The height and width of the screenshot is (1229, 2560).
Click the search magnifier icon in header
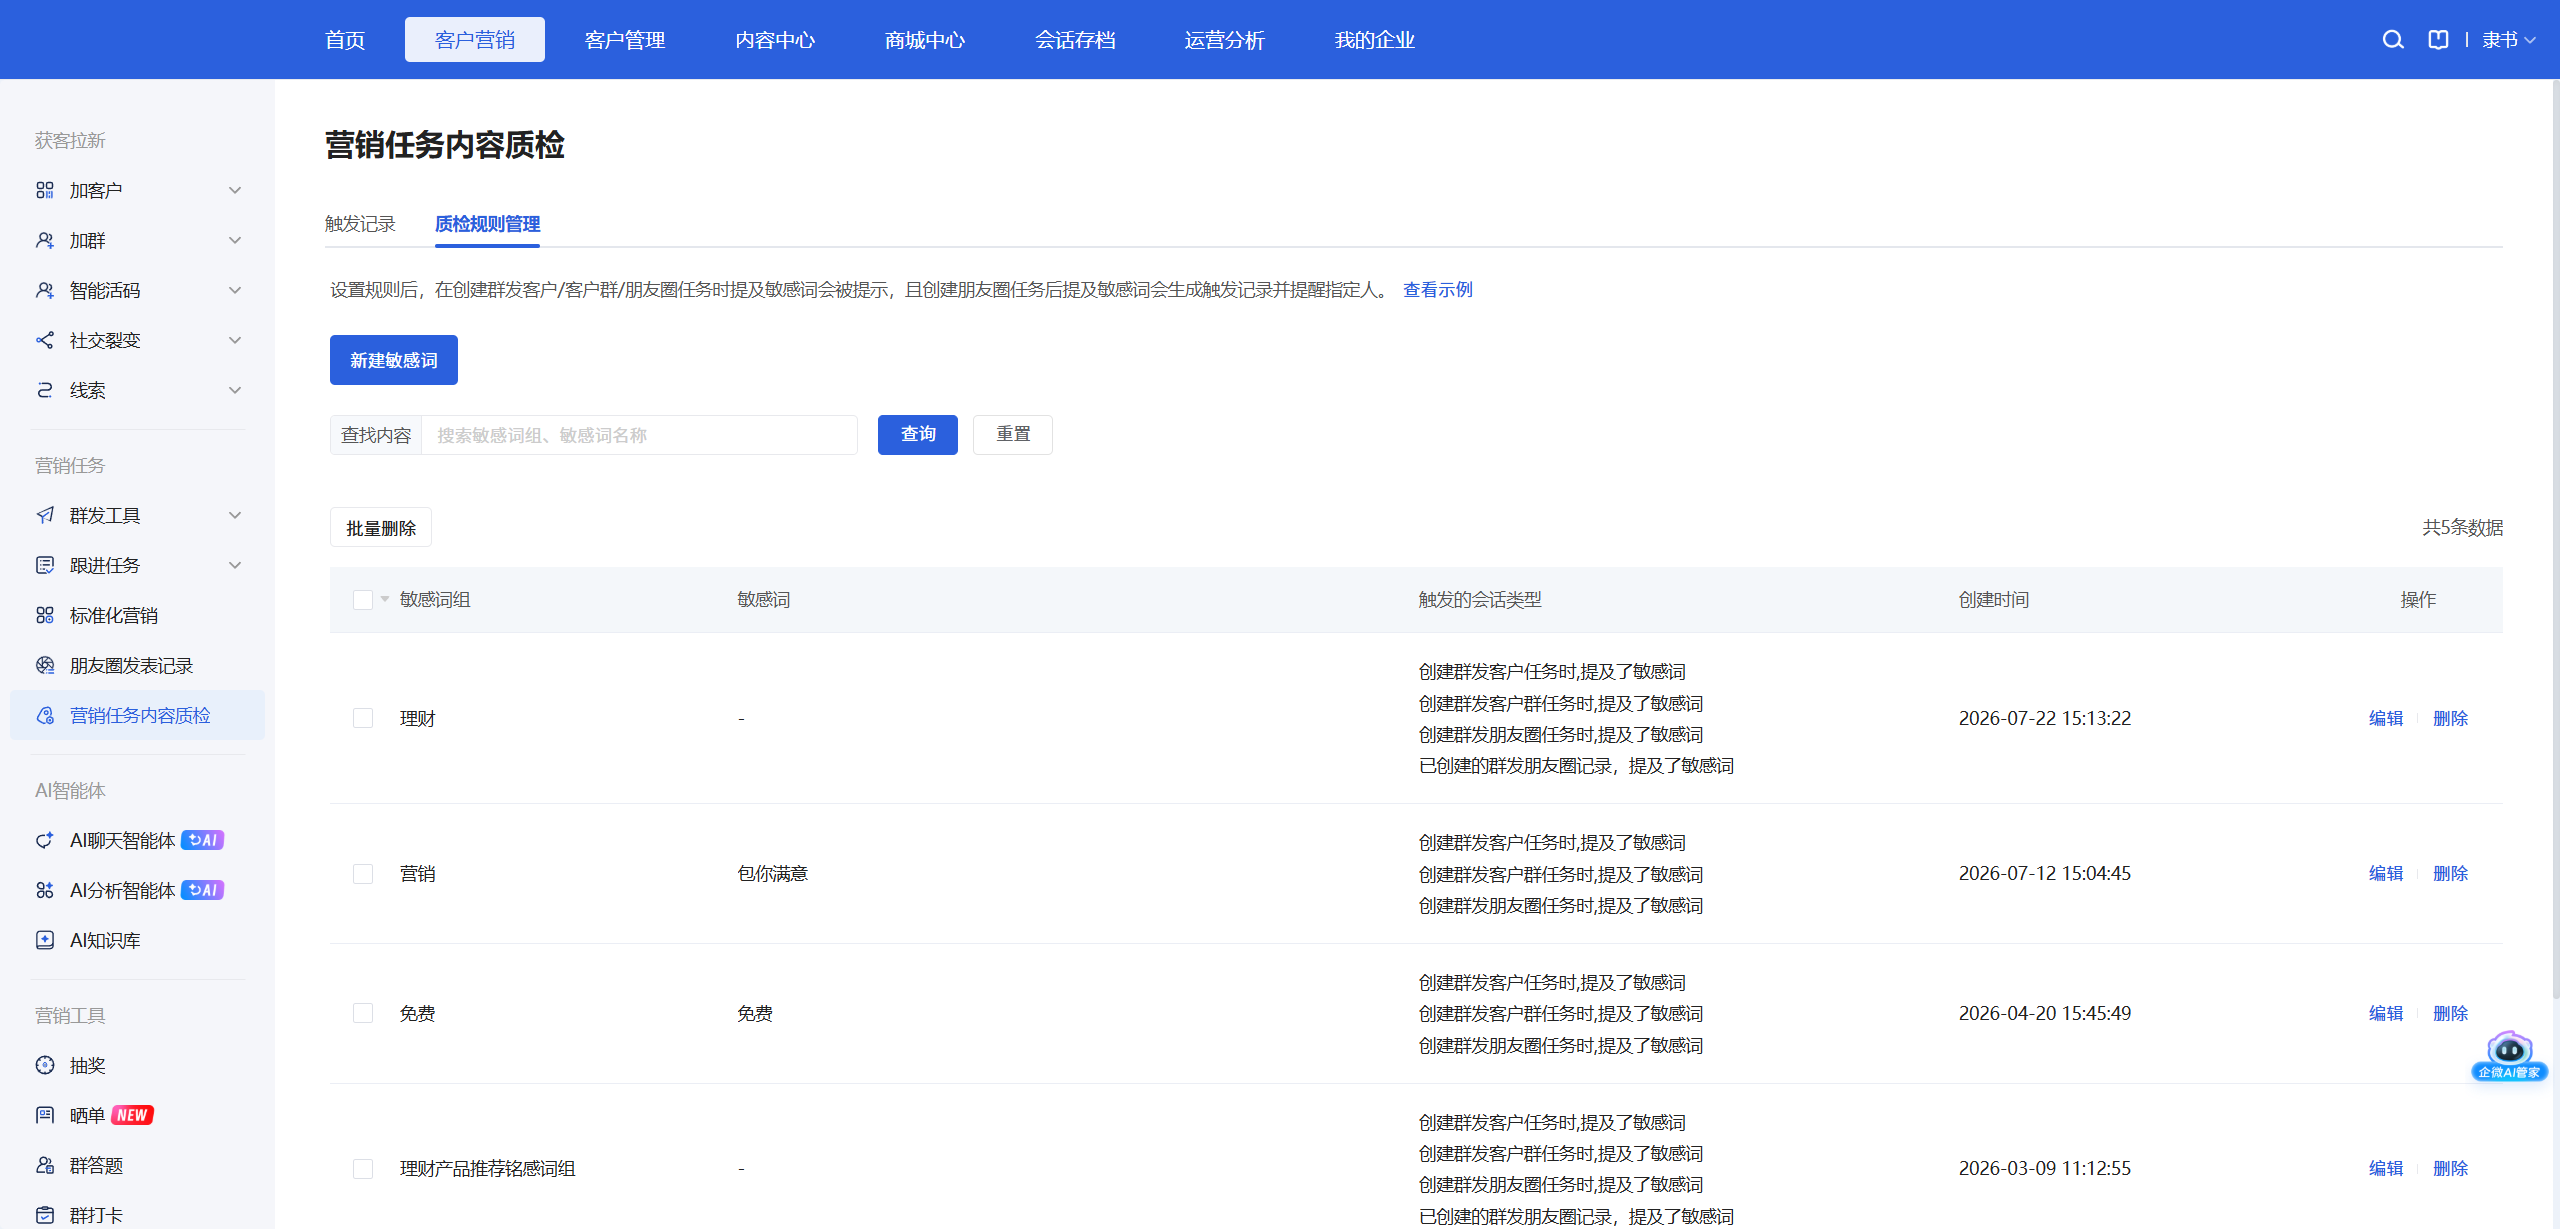[x=2392, y=40]
